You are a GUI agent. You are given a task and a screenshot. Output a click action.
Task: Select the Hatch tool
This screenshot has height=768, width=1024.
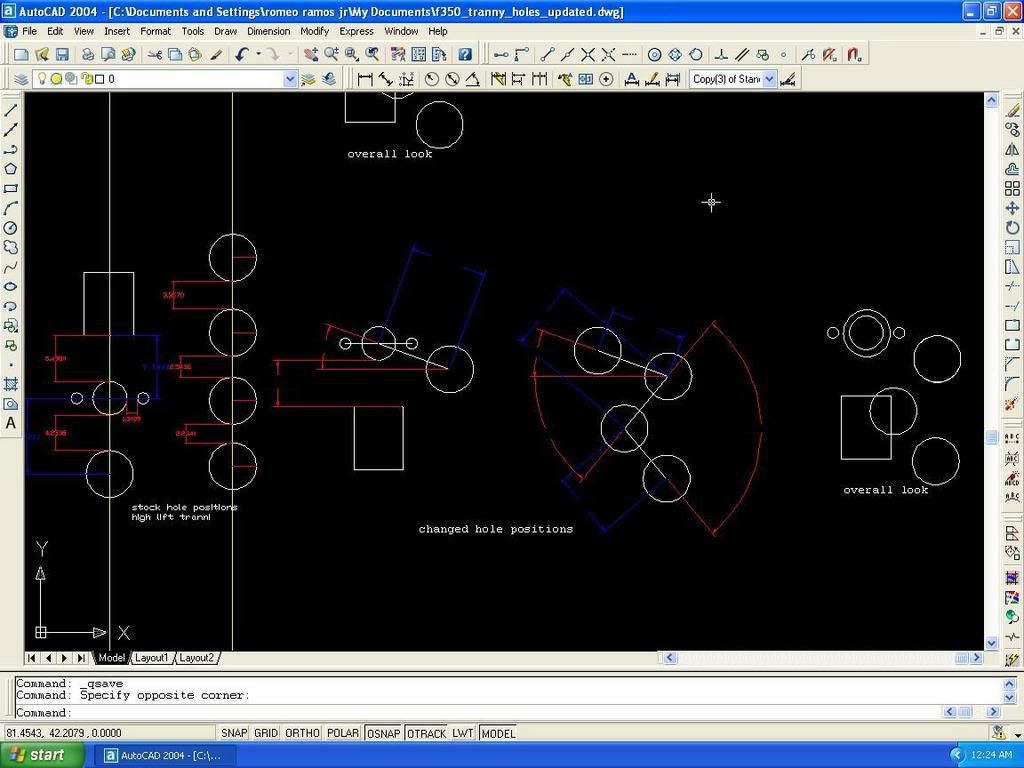tap(10, 384)
